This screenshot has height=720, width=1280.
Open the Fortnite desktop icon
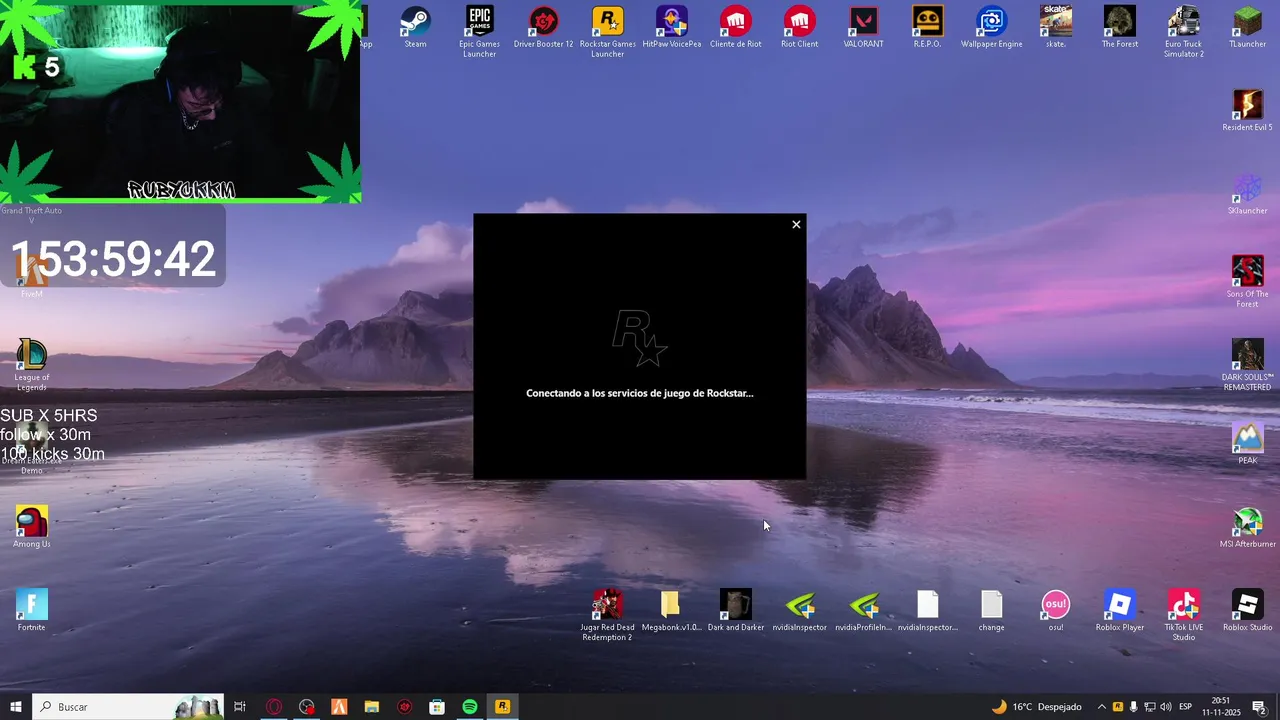coord(31,611)
